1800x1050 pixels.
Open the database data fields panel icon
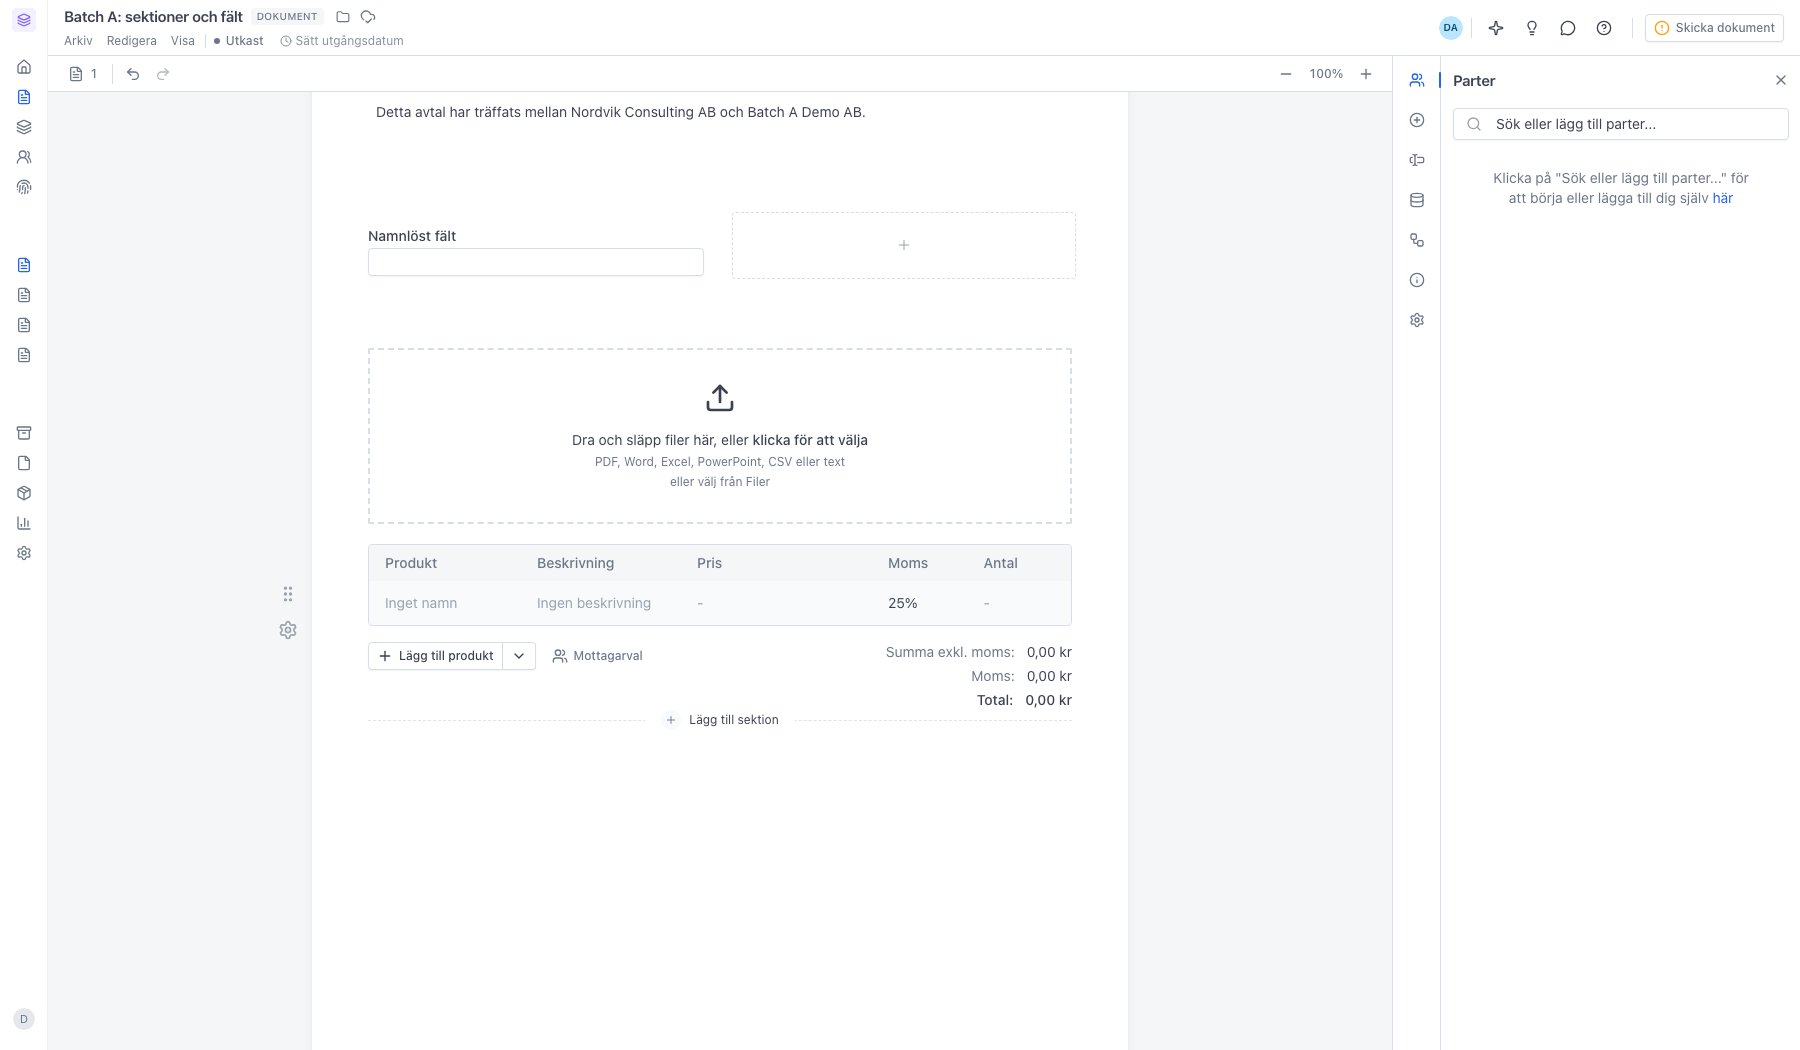1417,200
